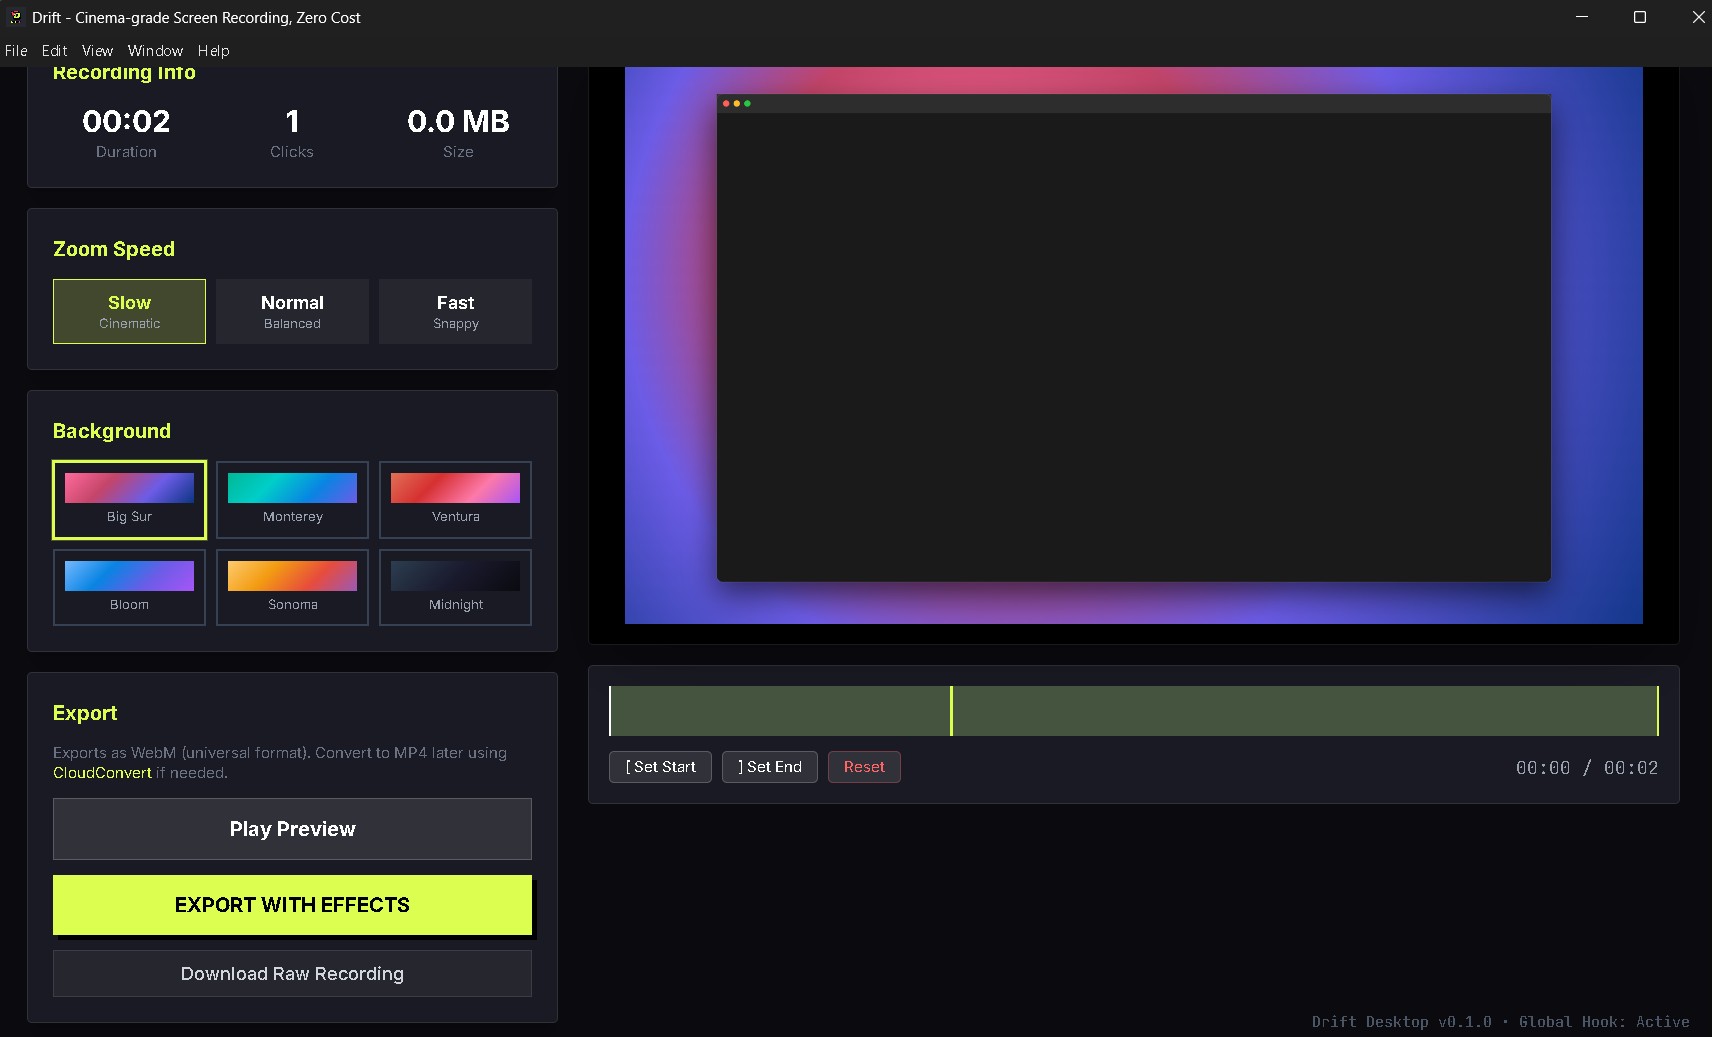
Task: Select the Fast snappy zoom speed
Action: click(x=455, y=311)
